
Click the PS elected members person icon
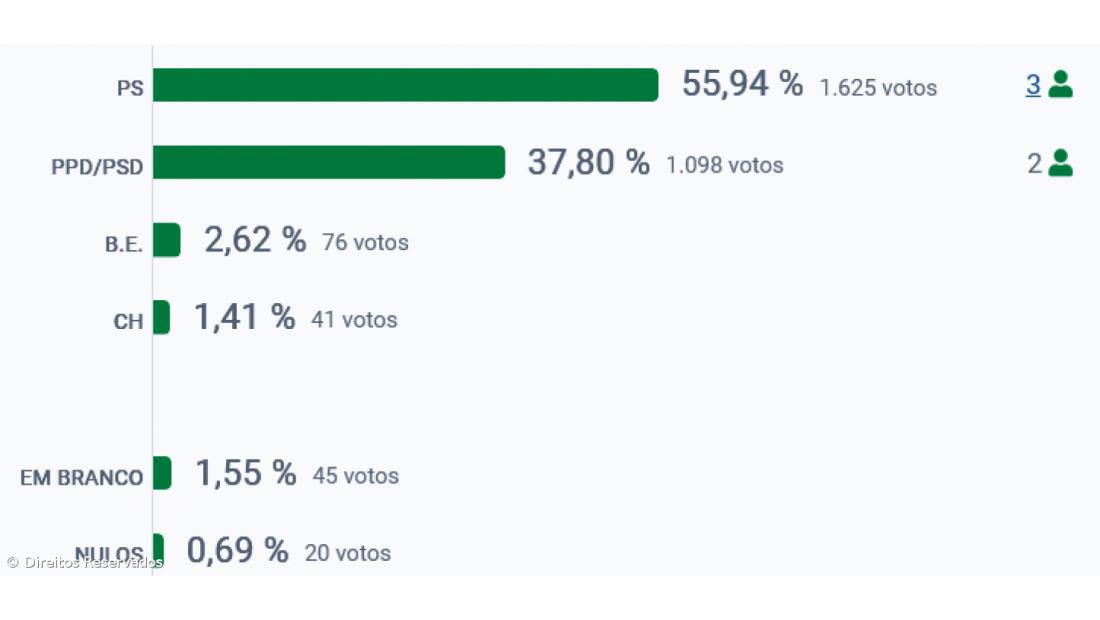[x=1061, y=85]
